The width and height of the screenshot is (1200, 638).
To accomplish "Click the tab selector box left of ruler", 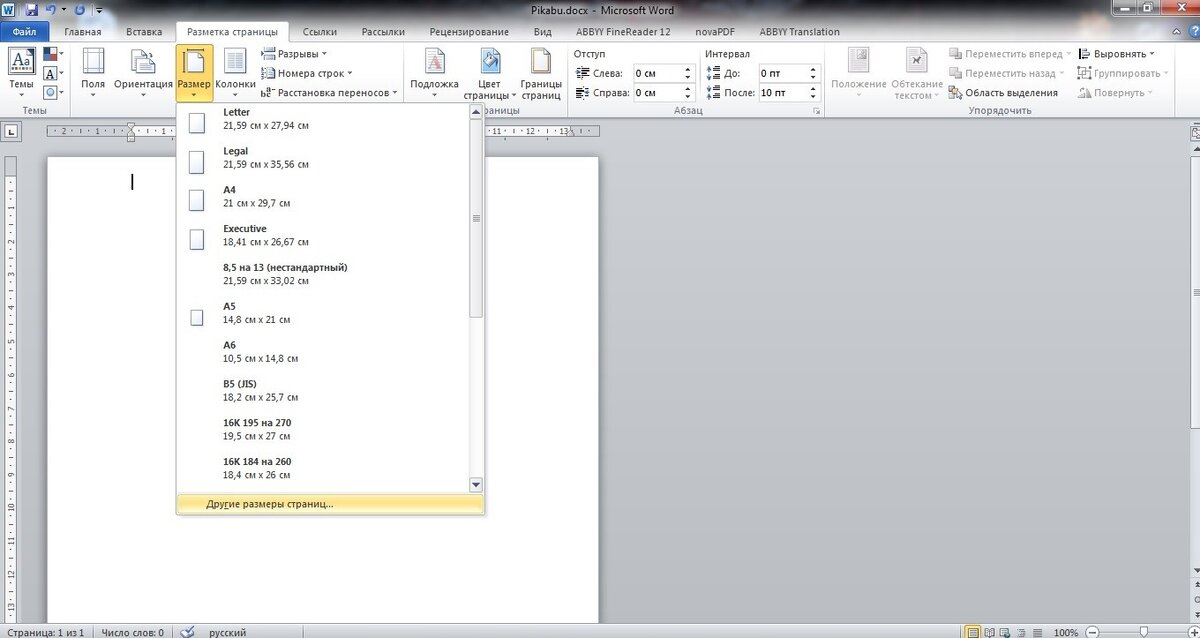I will 12,131.
